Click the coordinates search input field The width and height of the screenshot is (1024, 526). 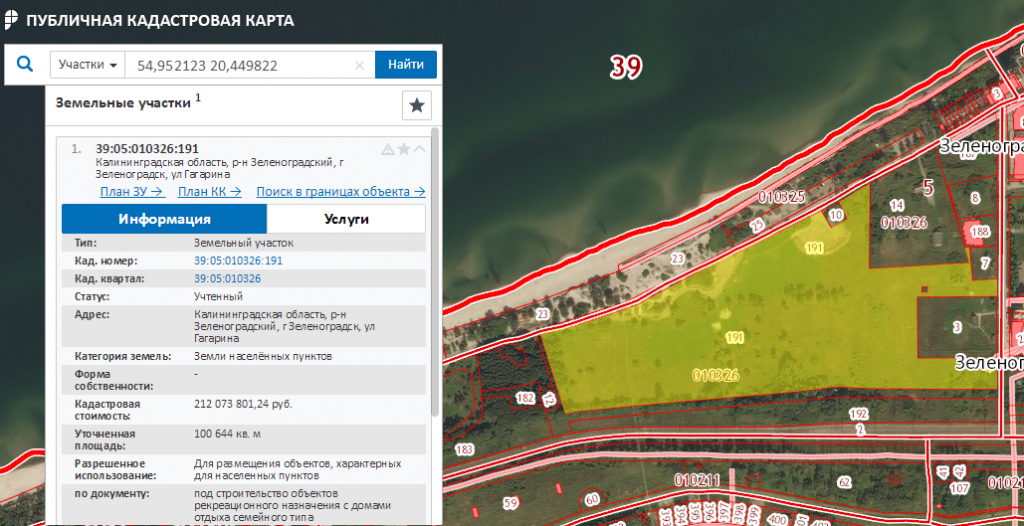(x=240, y=65)
